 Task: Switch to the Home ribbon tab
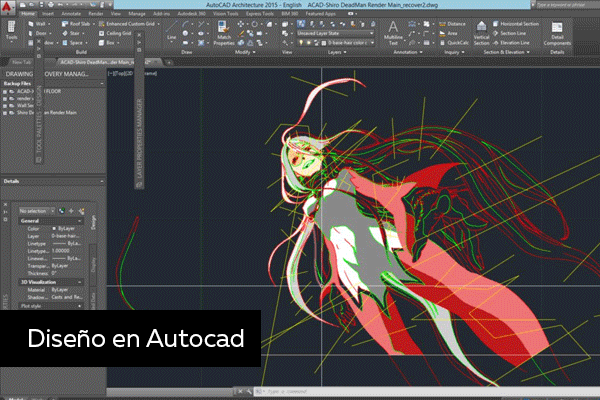pos(28,14)
